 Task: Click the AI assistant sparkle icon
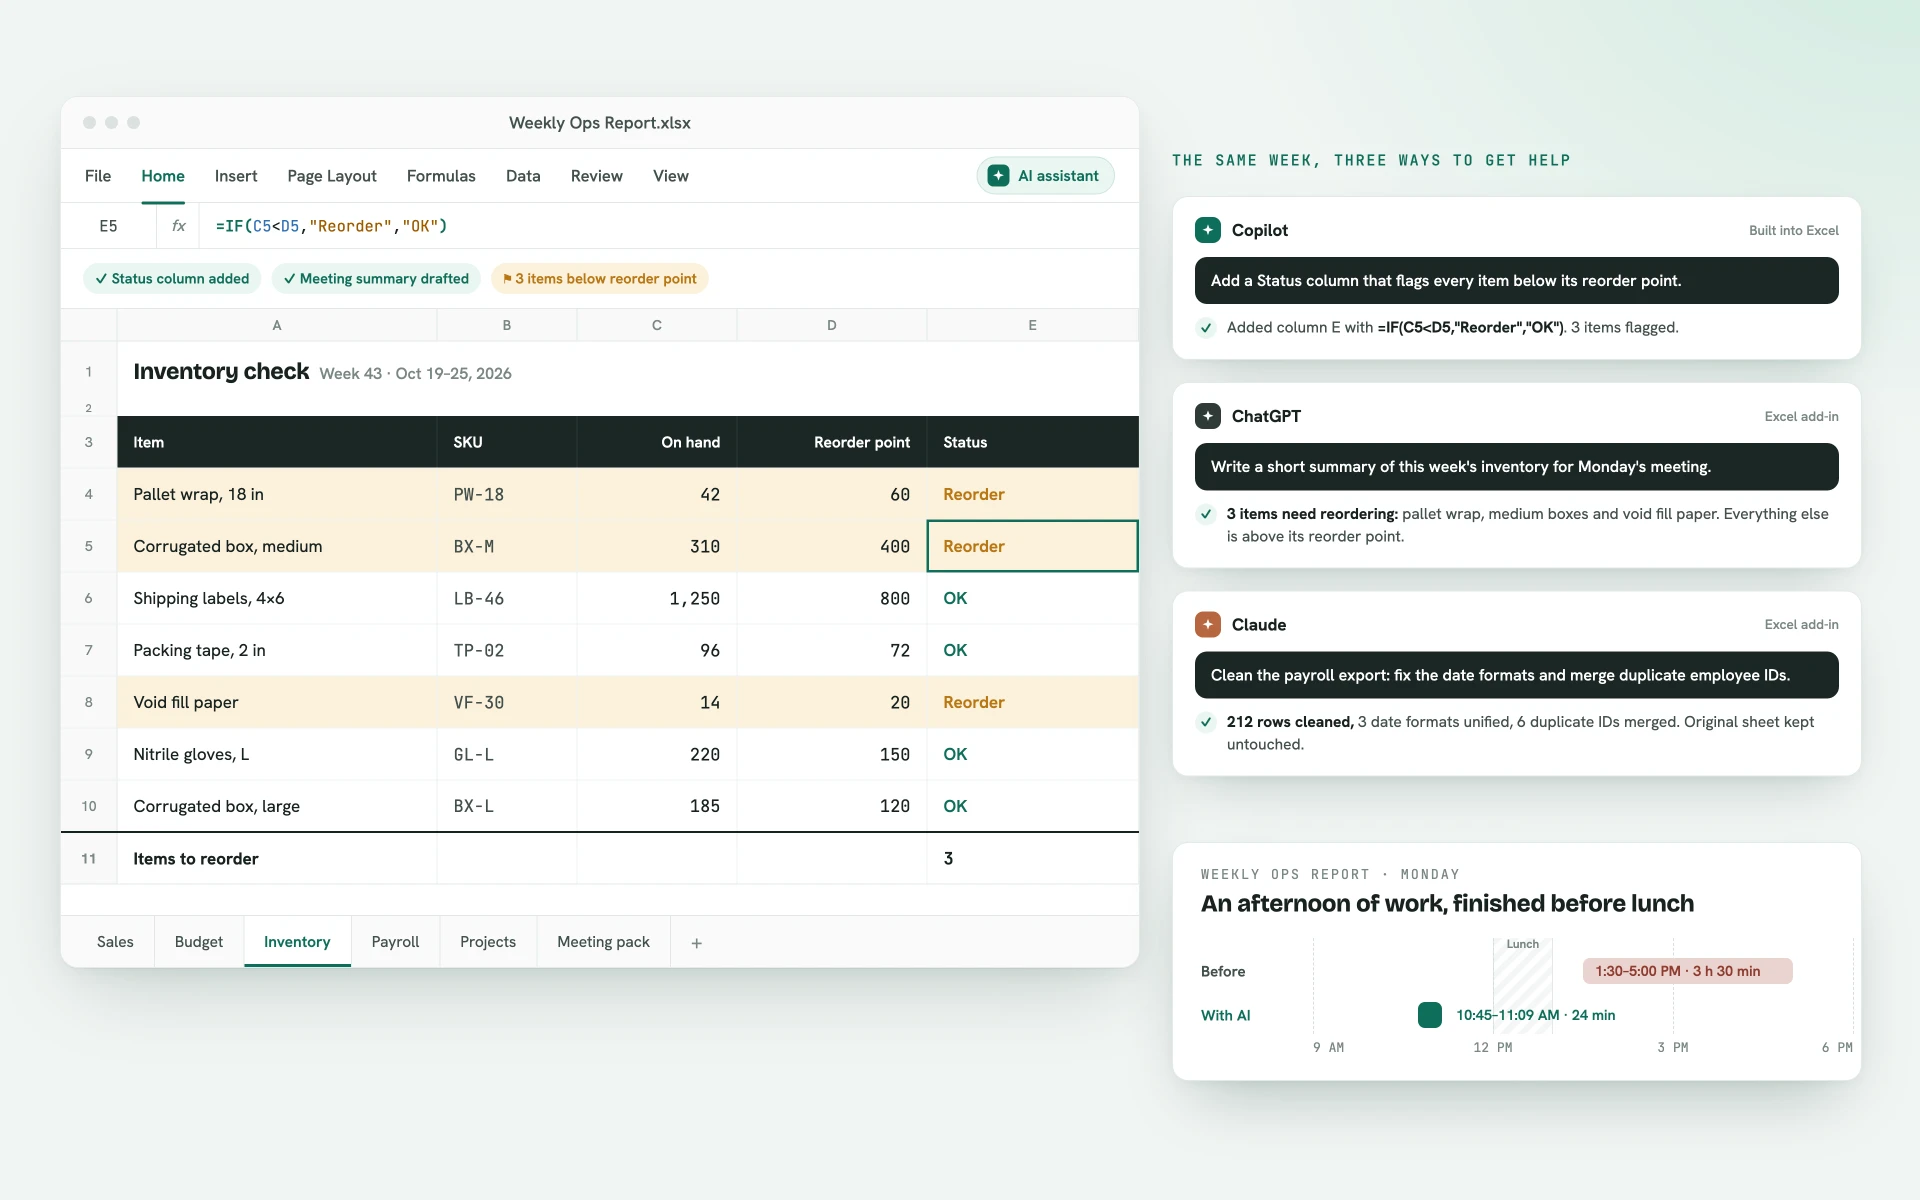click(x=998, y=176)
